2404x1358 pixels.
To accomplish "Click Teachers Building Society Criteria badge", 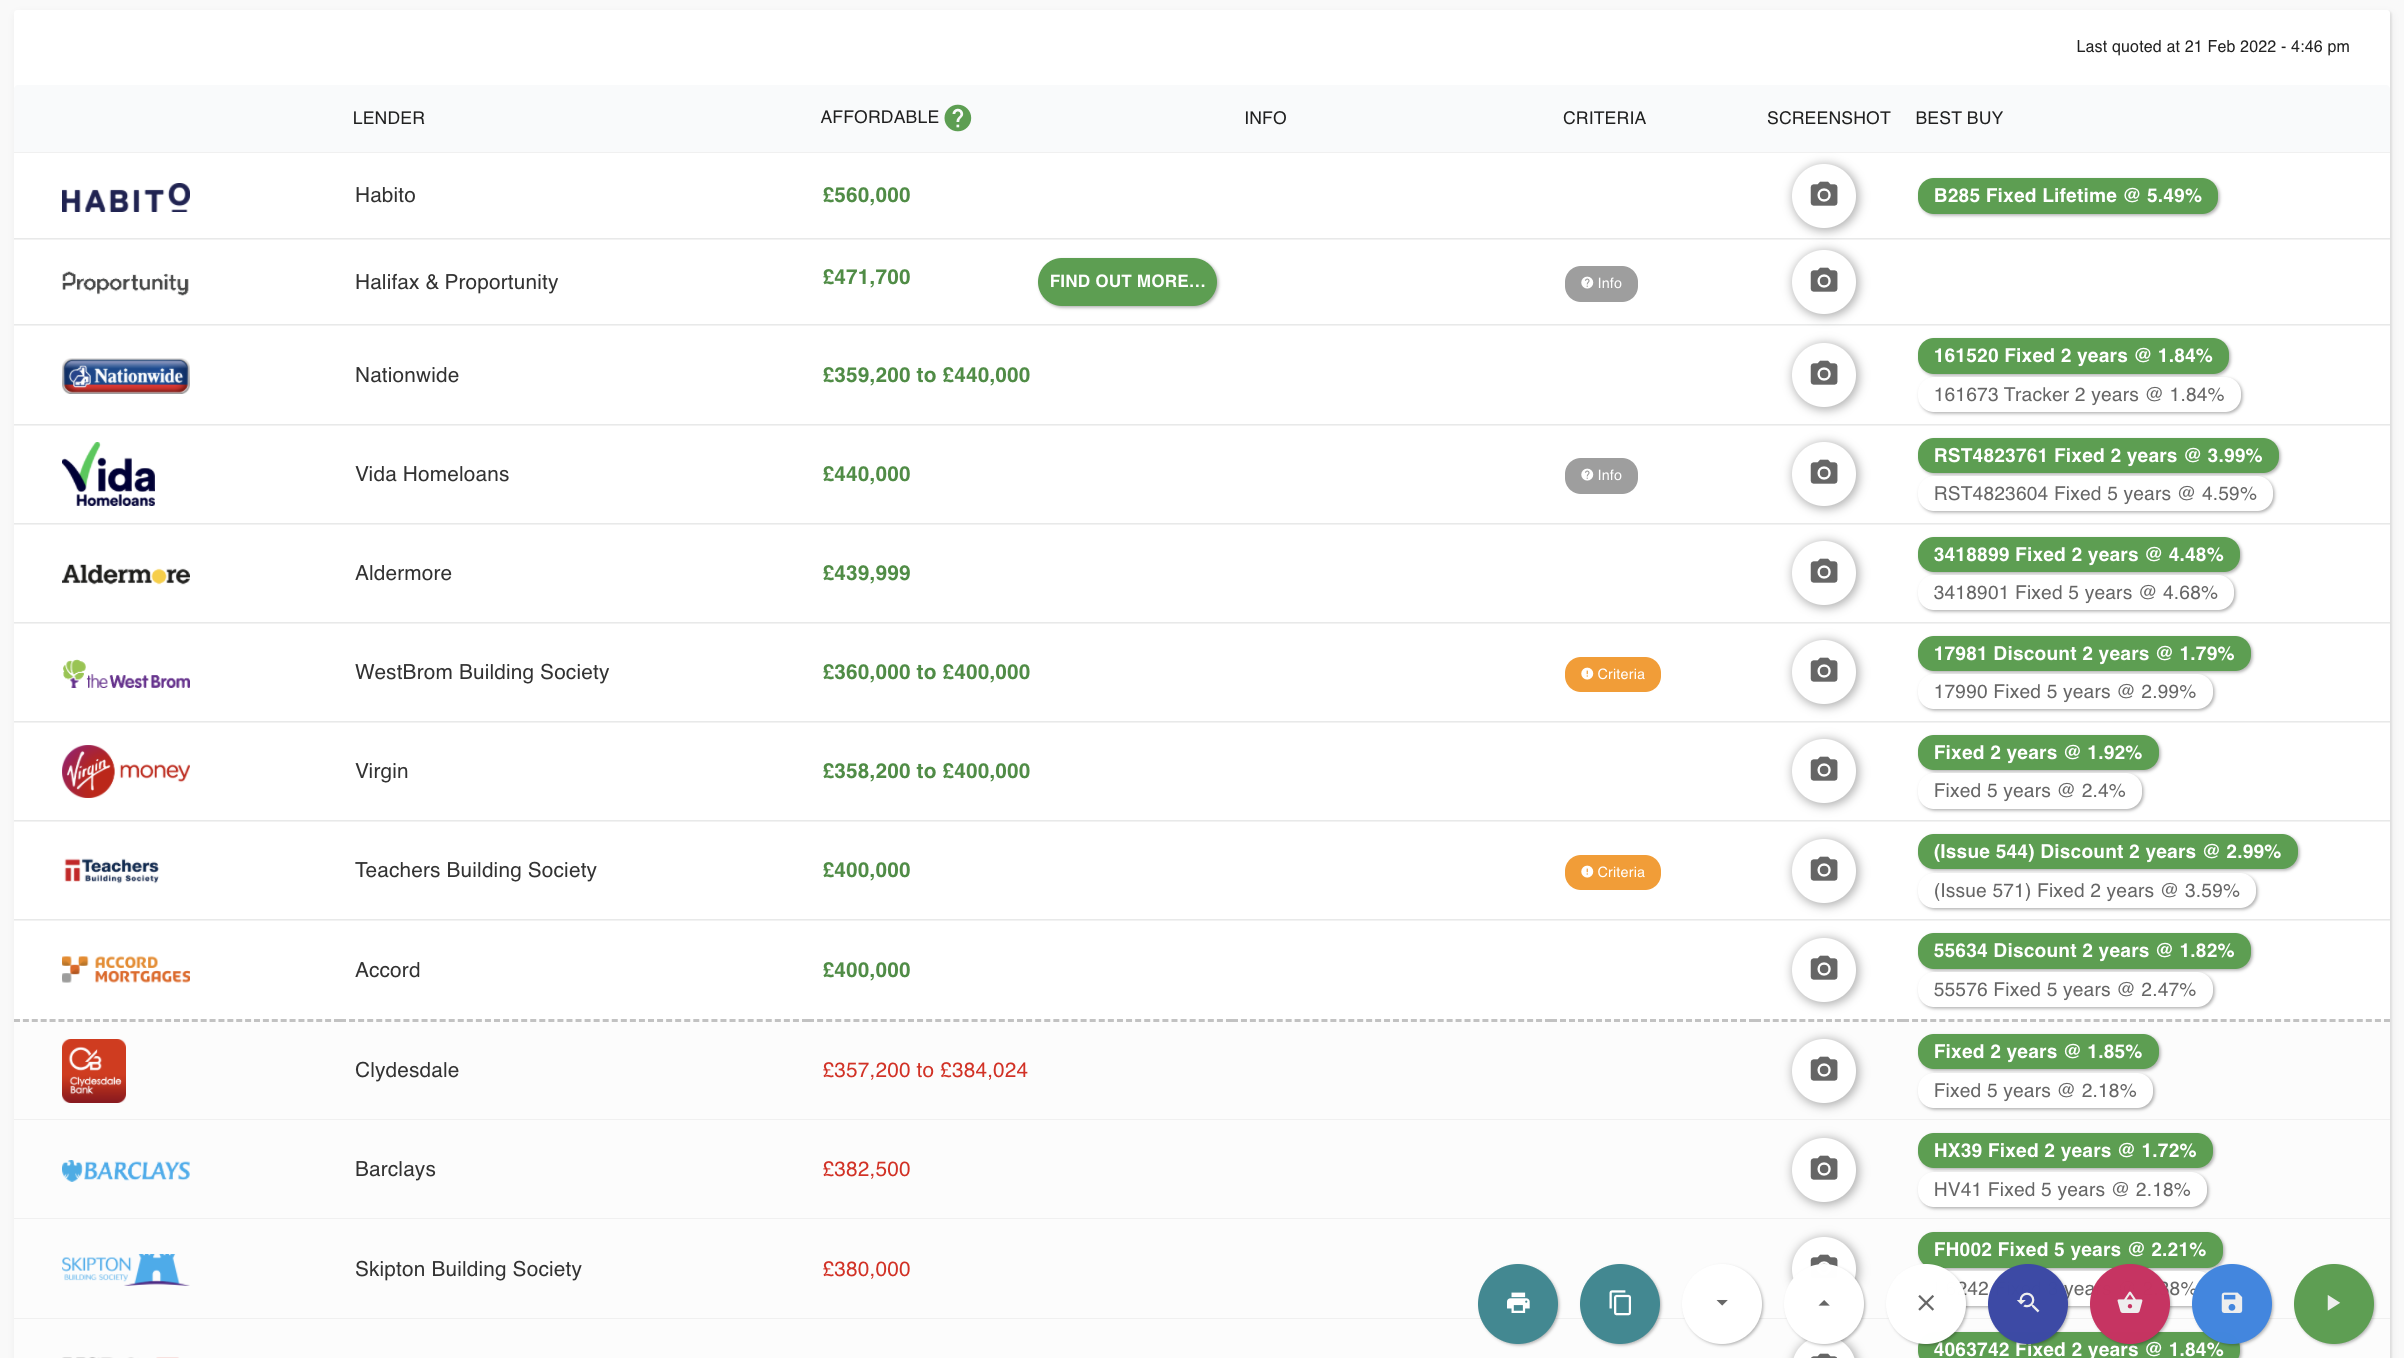I will tap(1612, 872).
